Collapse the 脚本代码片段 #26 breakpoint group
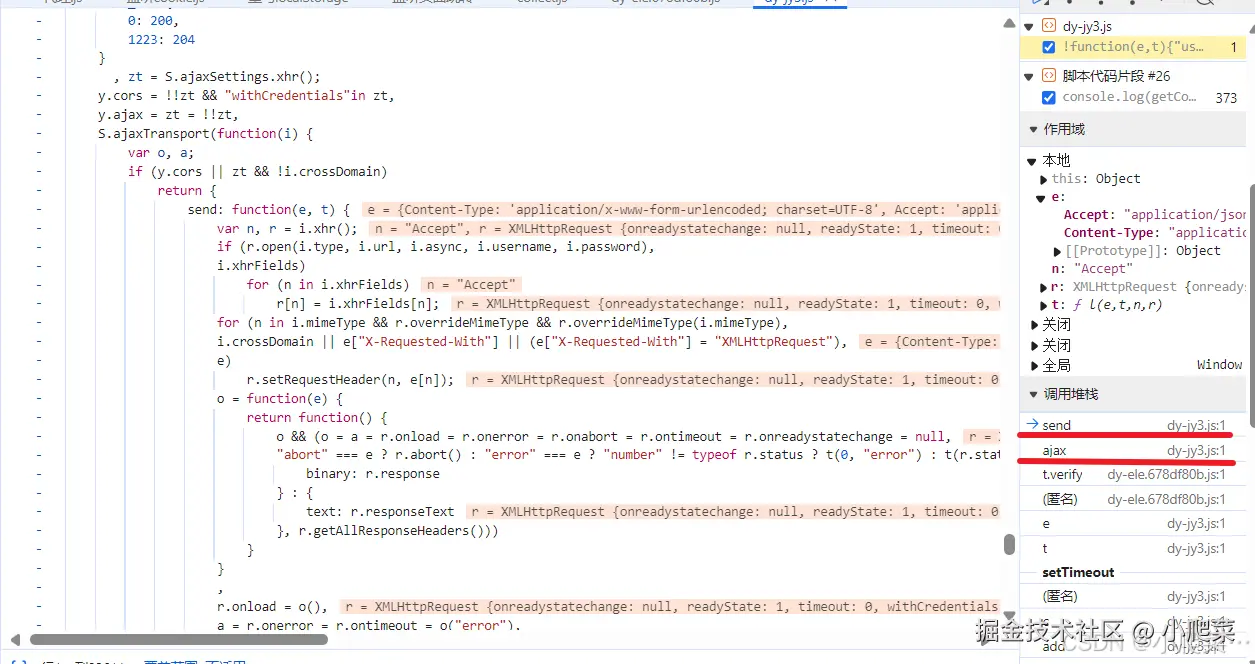Screen dimensions: 1255x664 [x=1030, y=75]
